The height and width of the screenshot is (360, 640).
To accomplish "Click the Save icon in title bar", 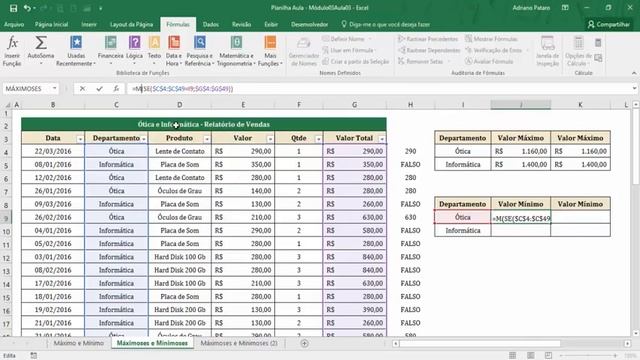I will 13,8.
